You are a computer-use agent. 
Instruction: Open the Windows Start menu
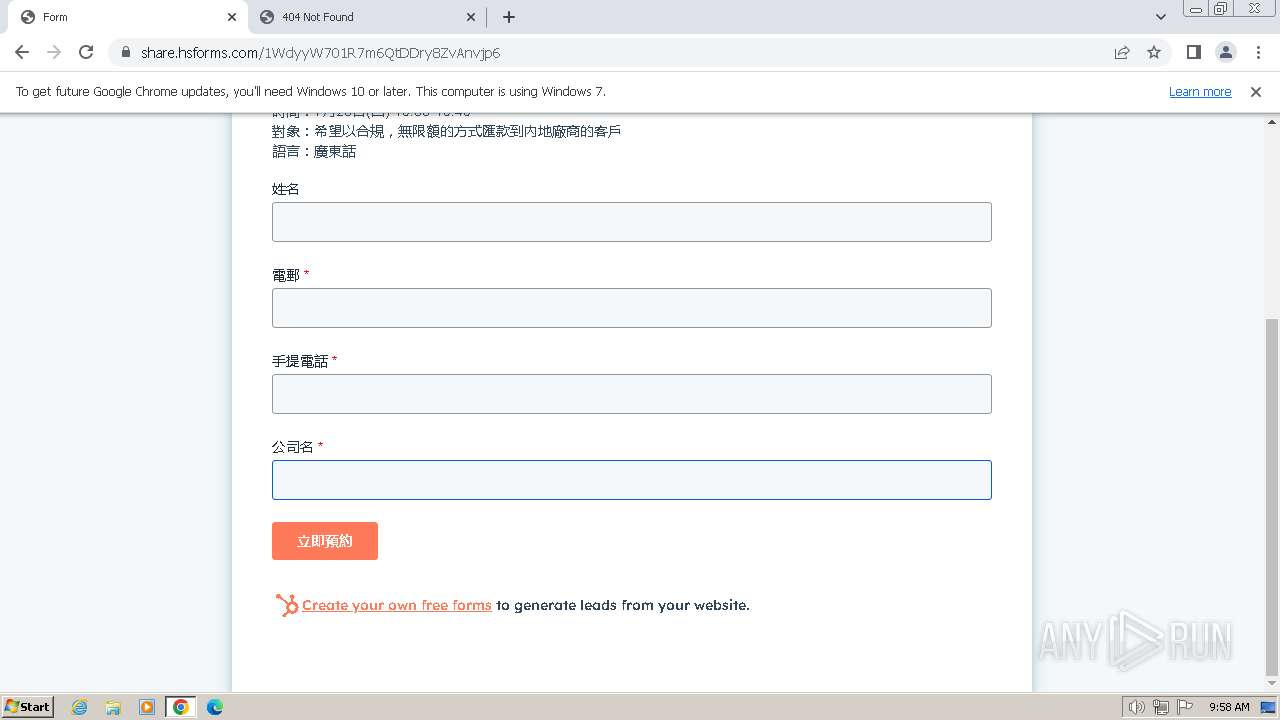point(28,706)
